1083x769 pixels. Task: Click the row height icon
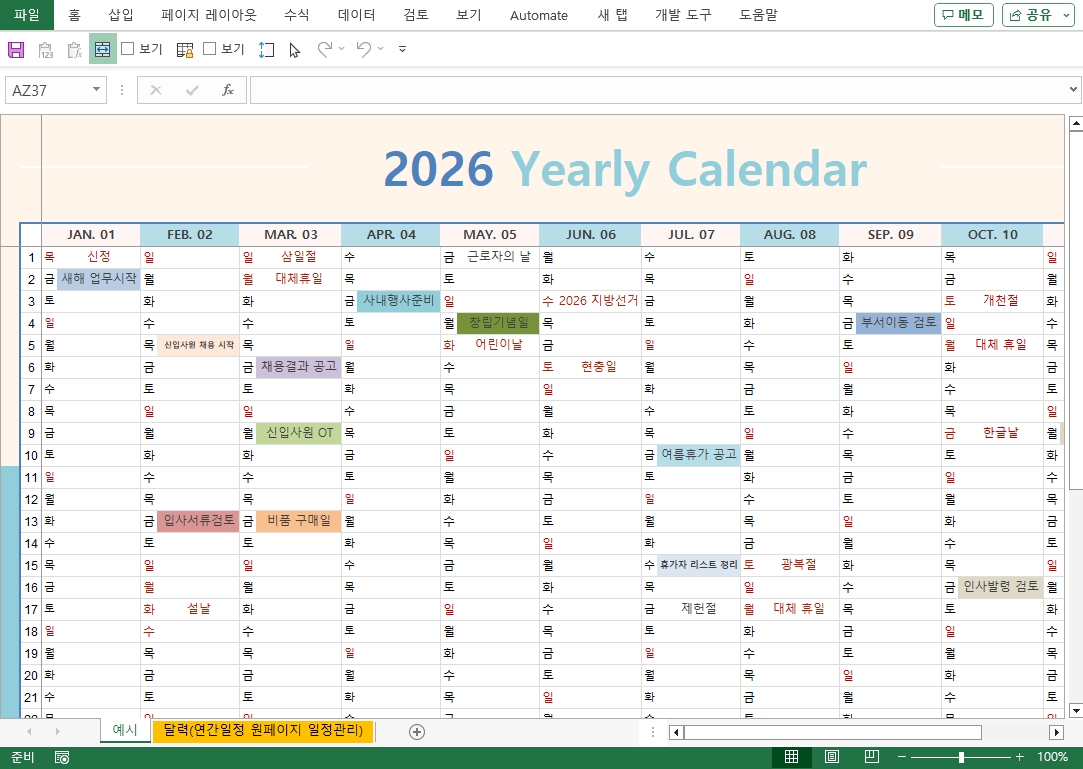[x=266, y=49]
